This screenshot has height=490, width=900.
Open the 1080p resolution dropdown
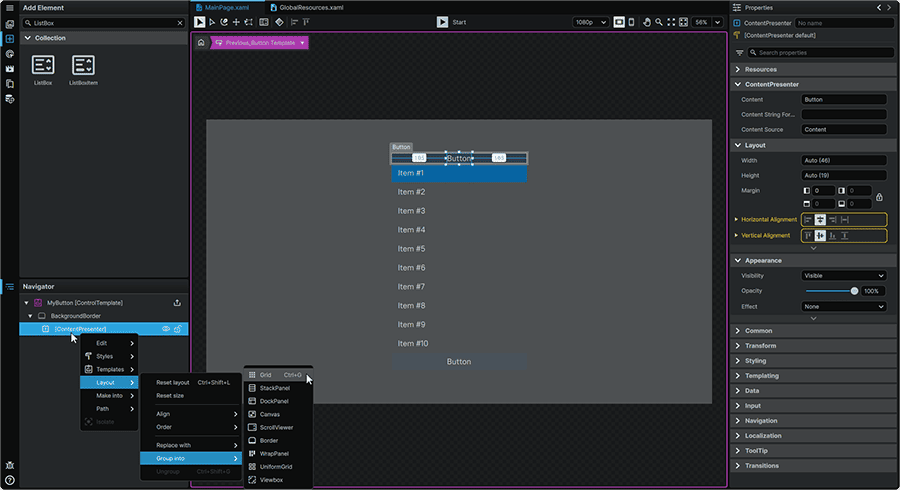pos(590,22)
